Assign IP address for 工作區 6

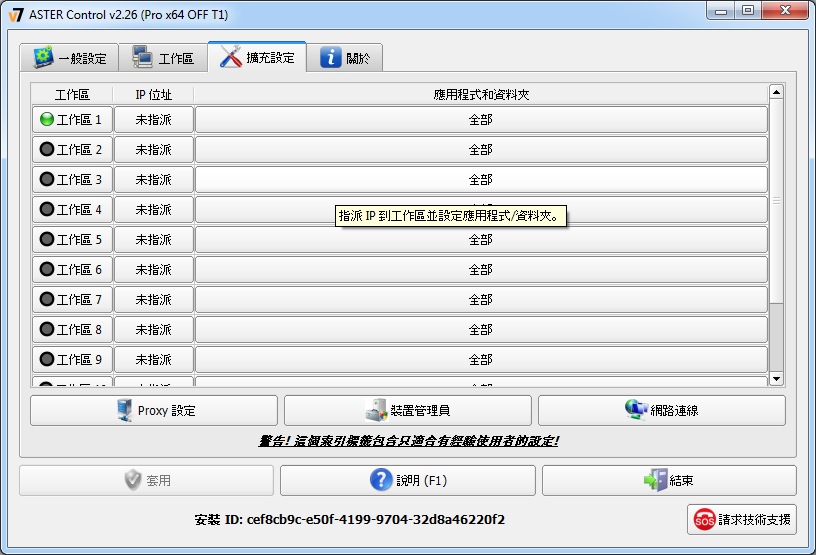coord(154,270)
